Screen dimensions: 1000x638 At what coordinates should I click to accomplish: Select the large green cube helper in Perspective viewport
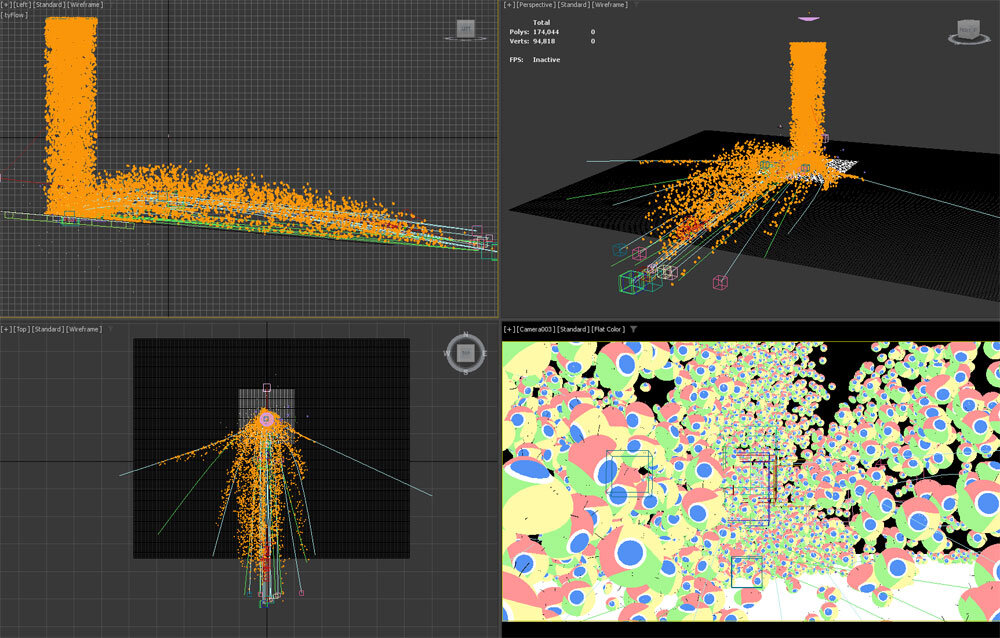(631, 281)
